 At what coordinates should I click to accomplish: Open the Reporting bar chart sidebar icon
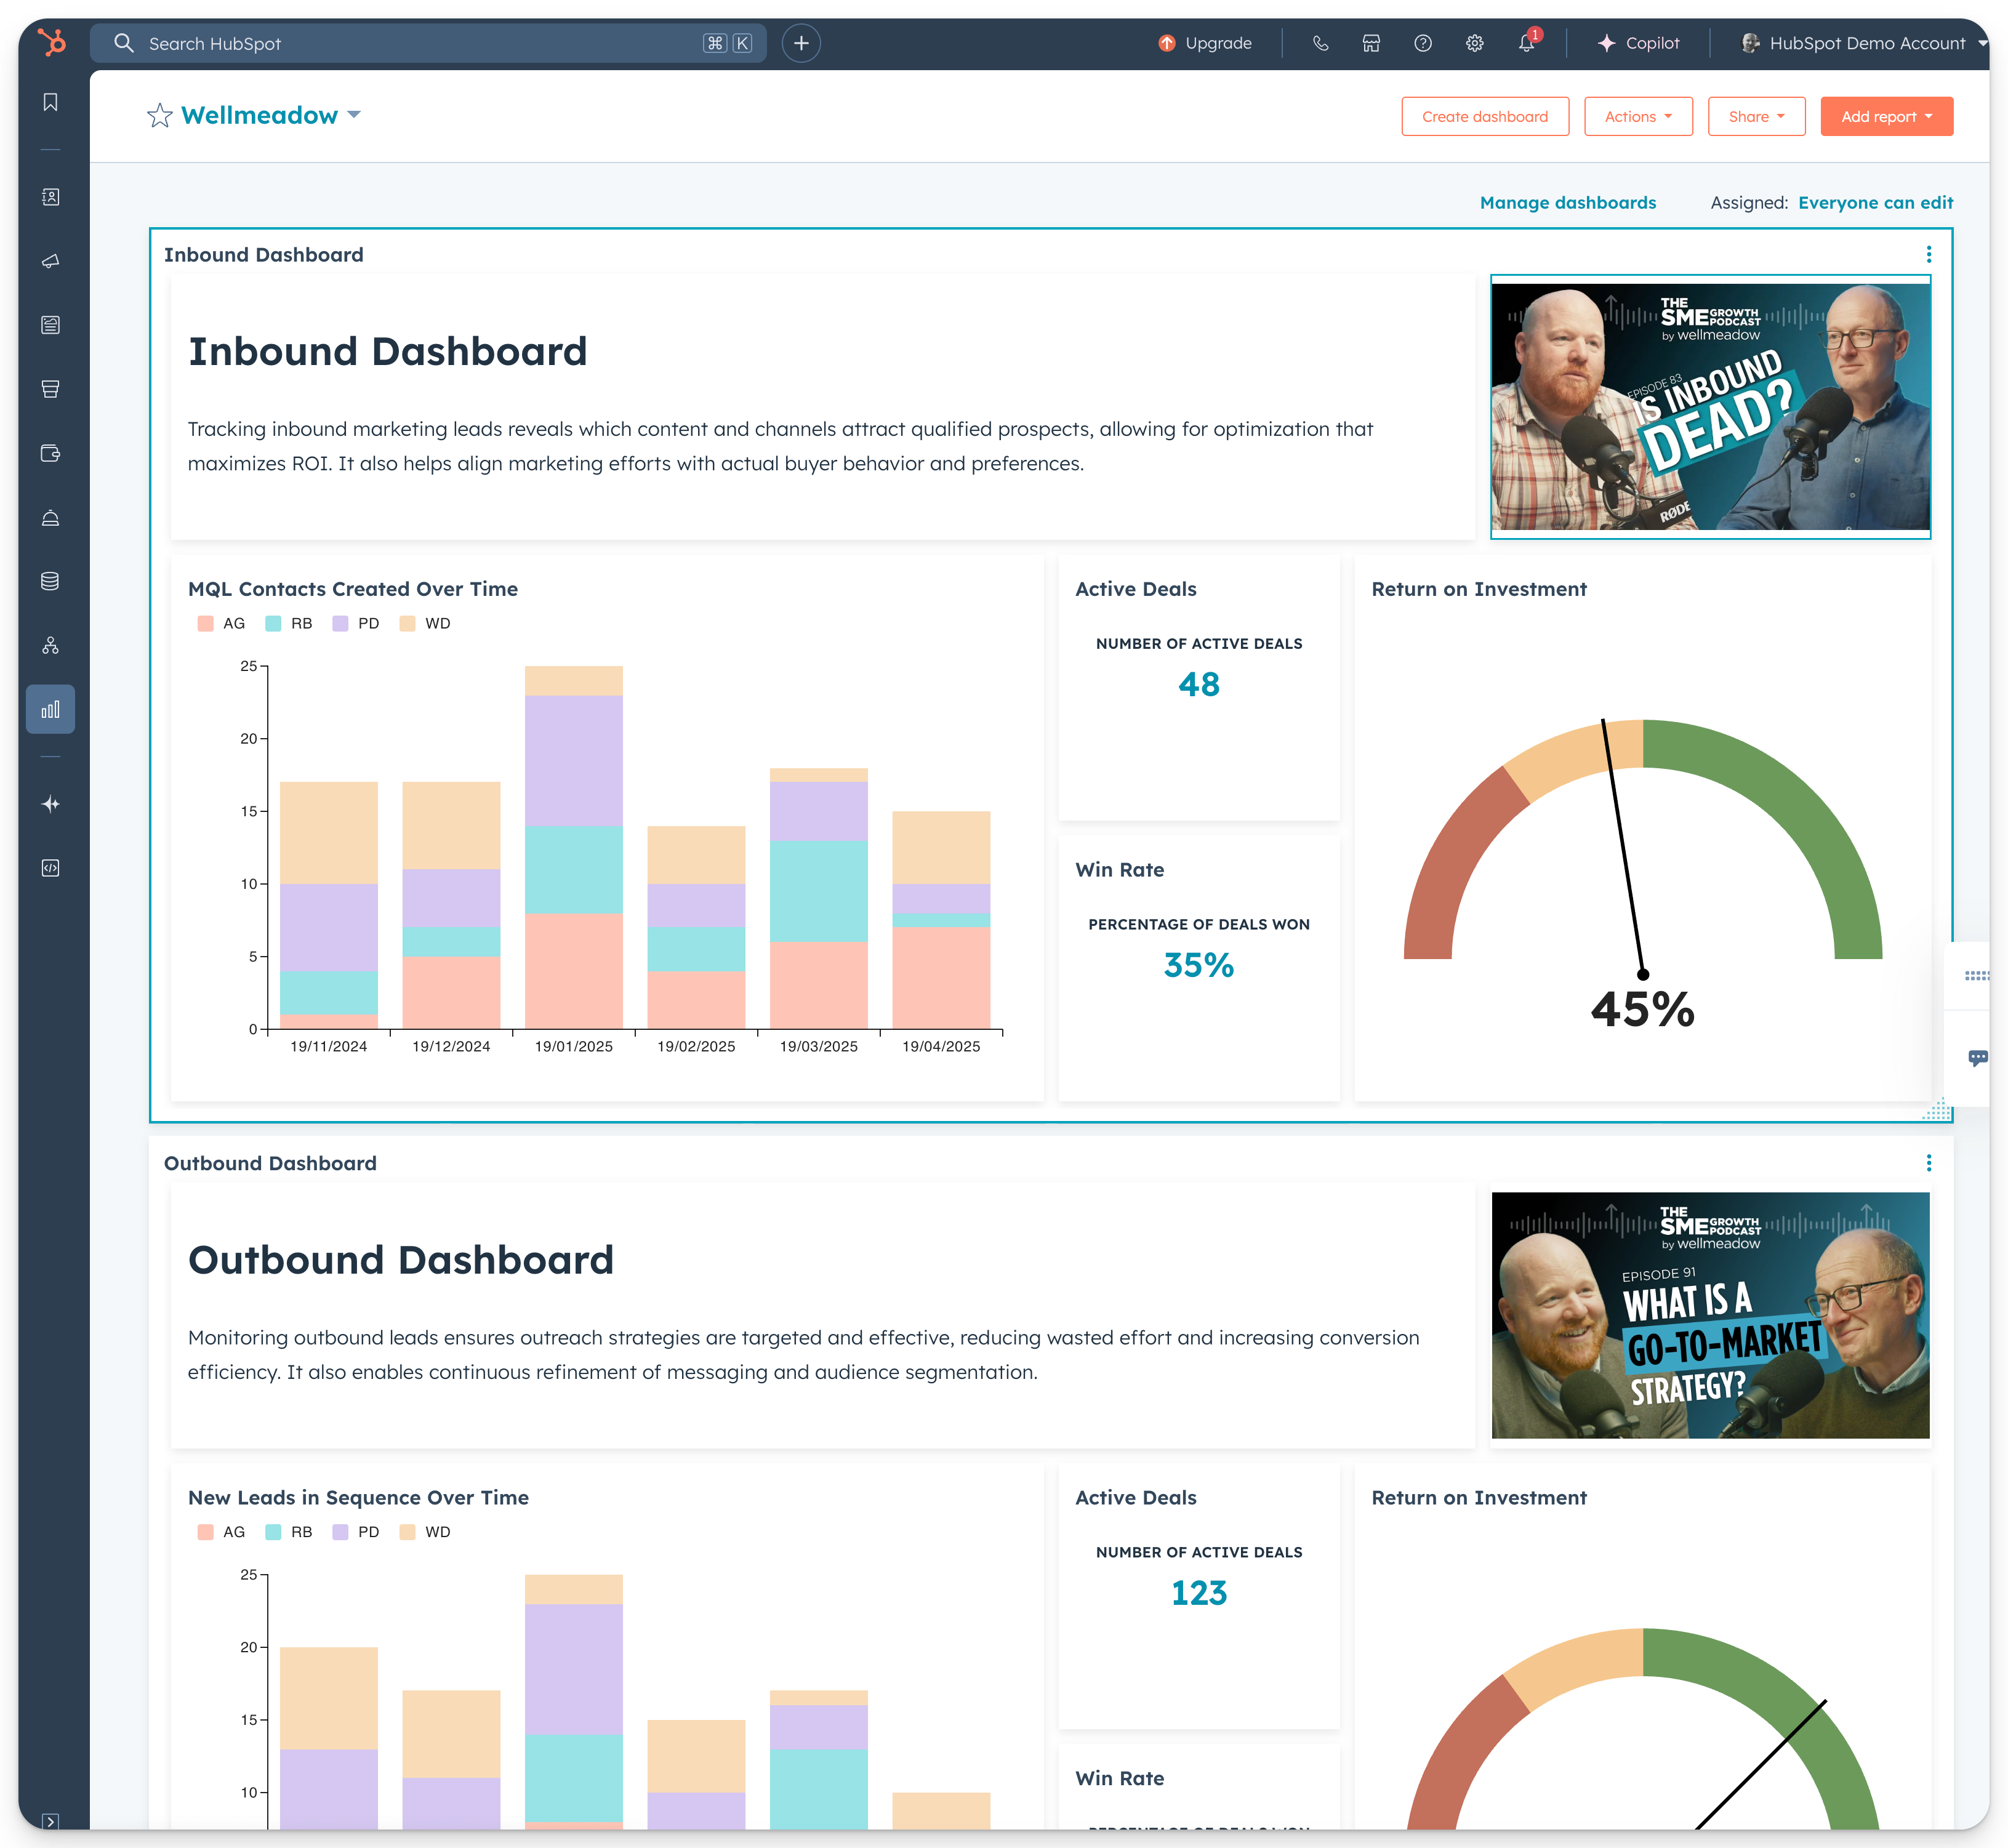(x=50, y=709)
